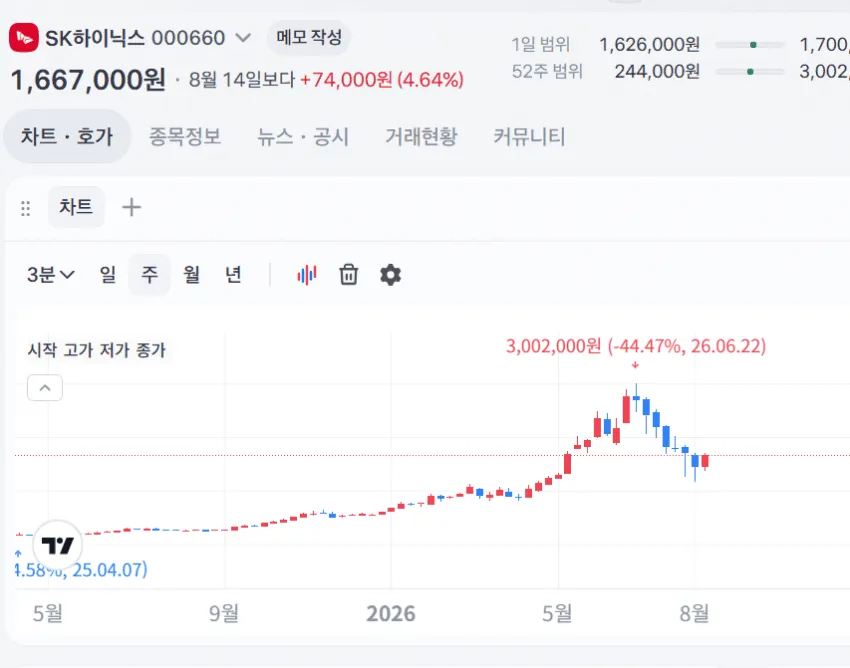Click the 1일 범위 label
This screenshot has height=668, width=850.
click(540, 44)
